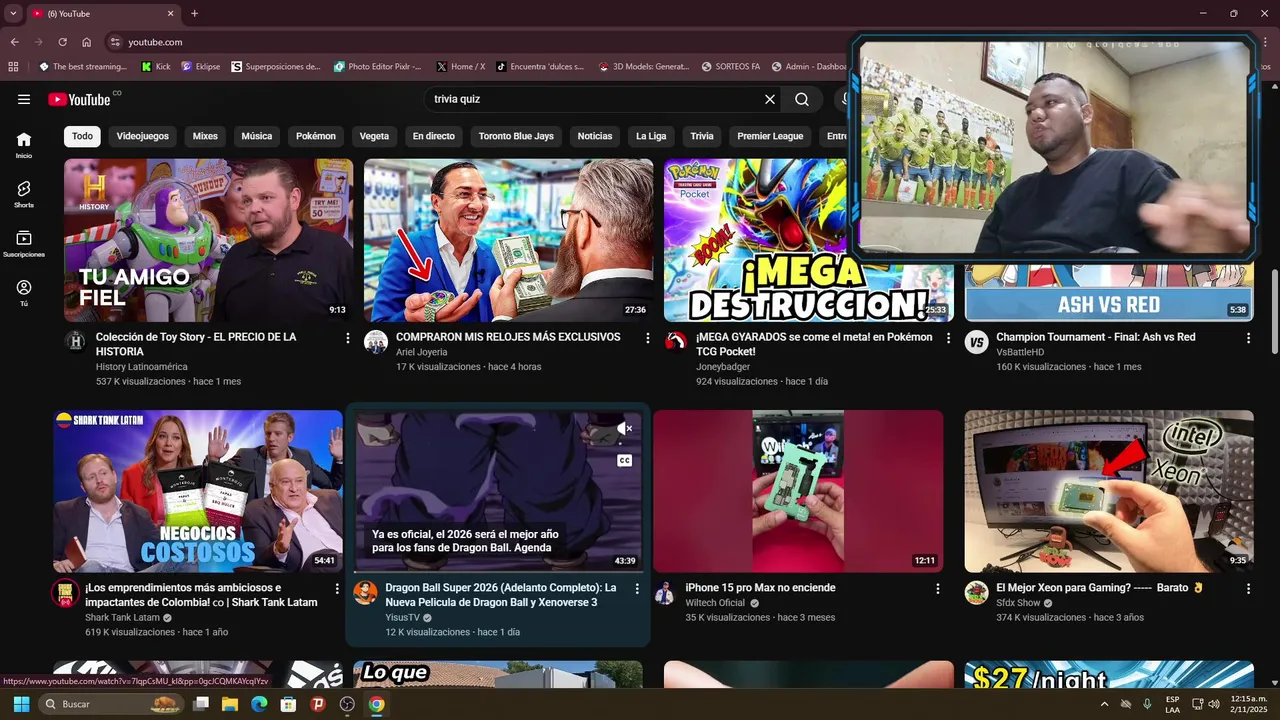Open Suscripciones in the sidebar
Viewport: 1280px width, 720px height.
(x=24, y=243)
